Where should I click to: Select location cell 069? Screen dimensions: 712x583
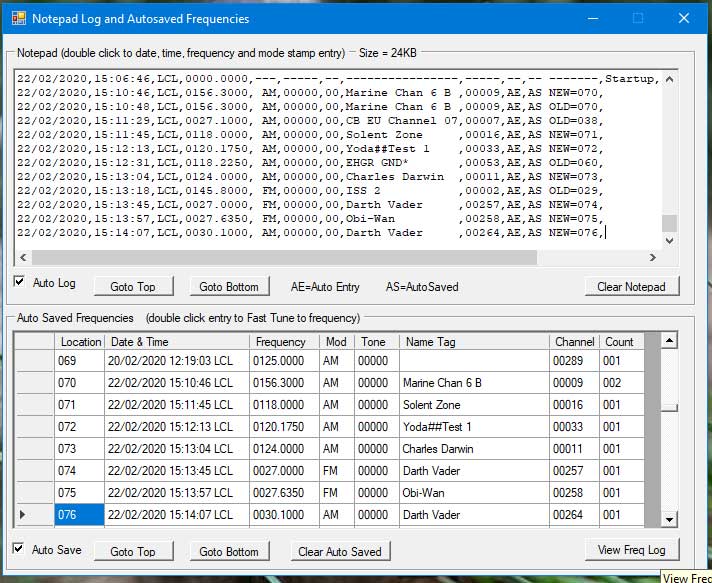[x=79, y=361]
